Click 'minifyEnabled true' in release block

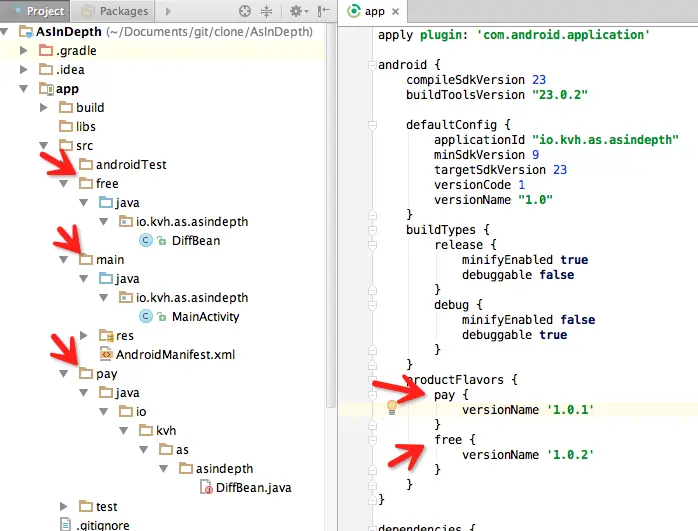[x=525, y=259]
